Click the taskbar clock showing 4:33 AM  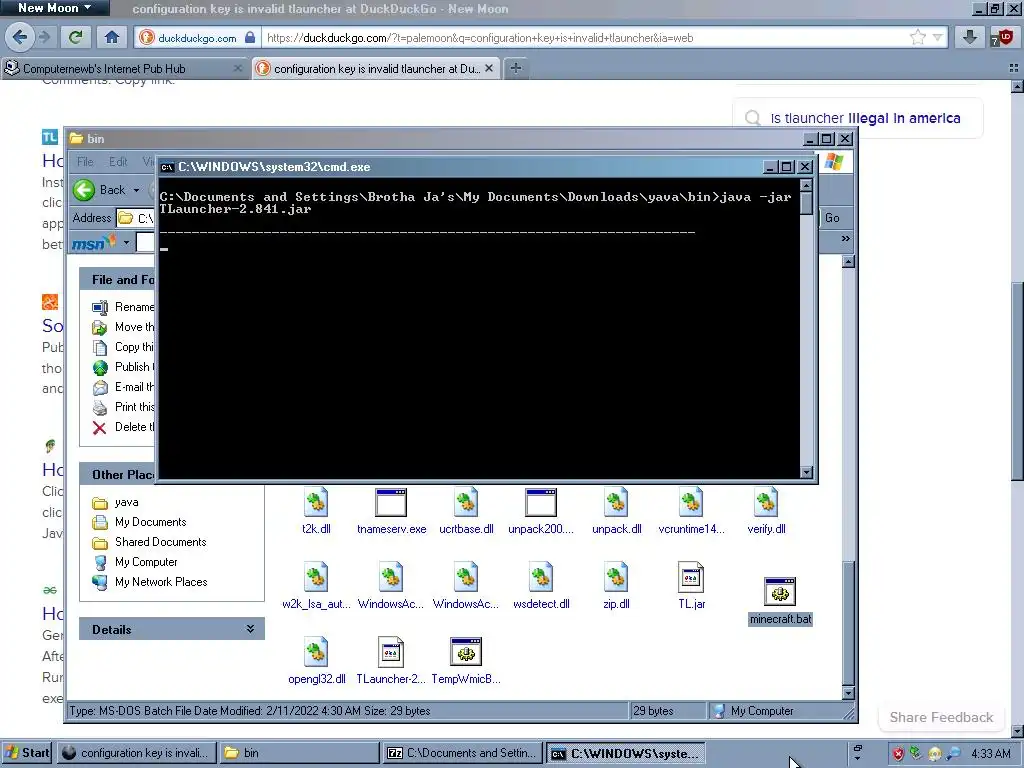[x=991, y=754]
